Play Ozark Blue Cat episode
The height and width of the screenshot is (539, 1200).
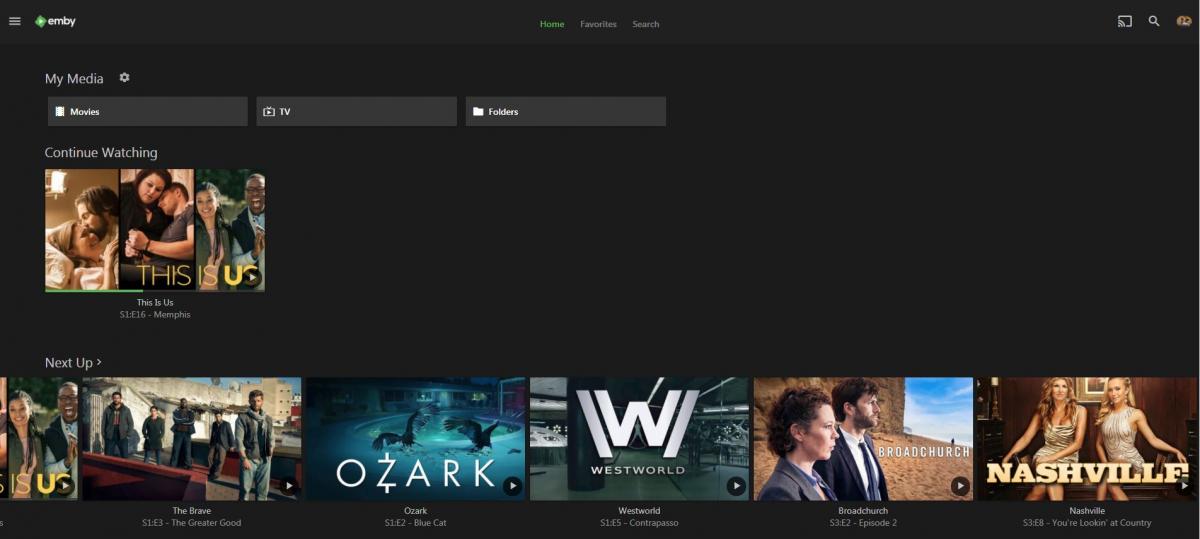(x=512, y=486)
